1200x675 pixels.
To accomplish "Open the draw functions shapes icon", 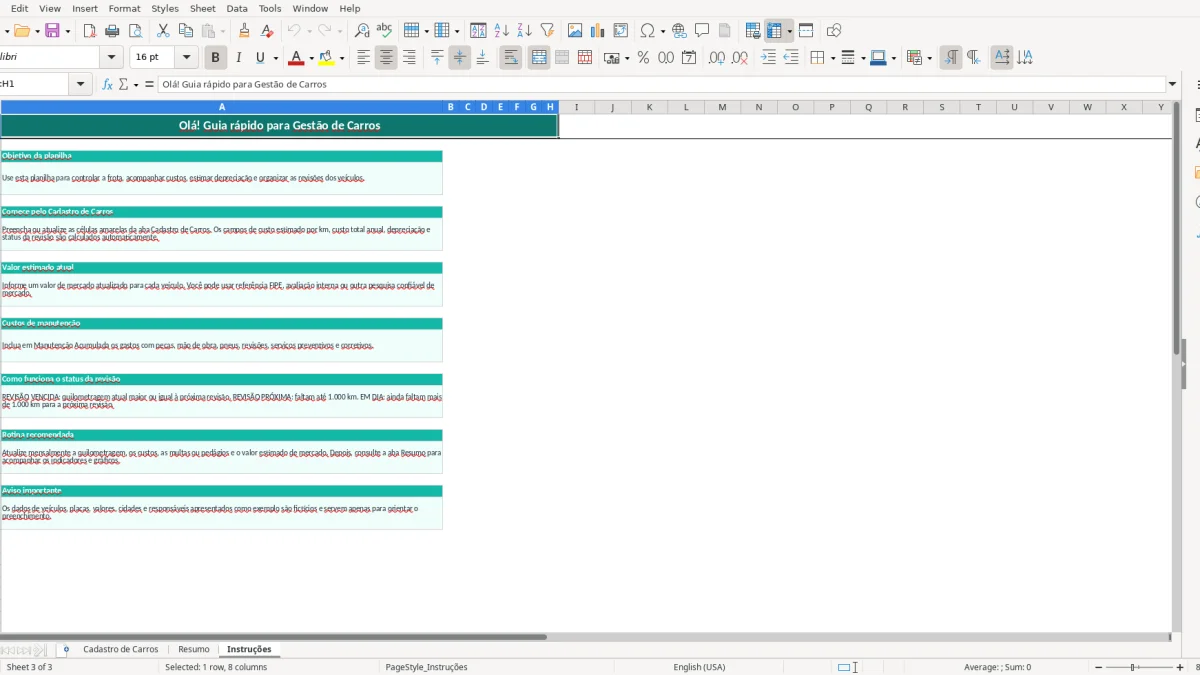I will click(834, 31).
